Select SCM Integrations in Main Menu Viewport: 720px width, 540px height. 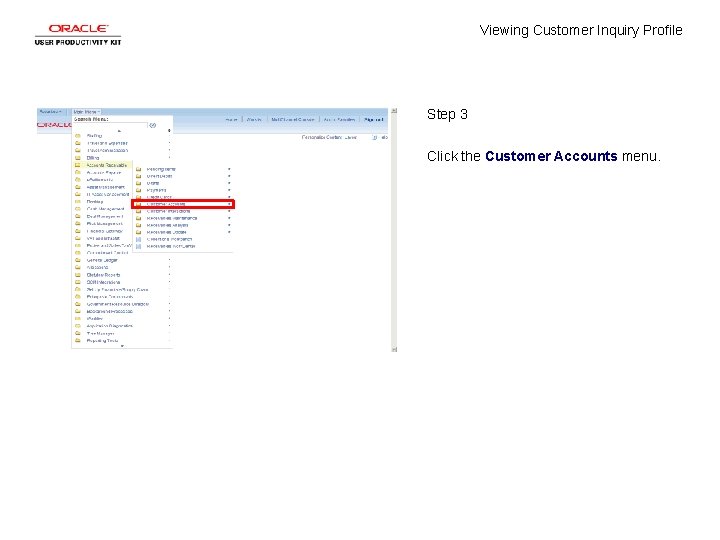pyautogui.click(x=103, y=282)
